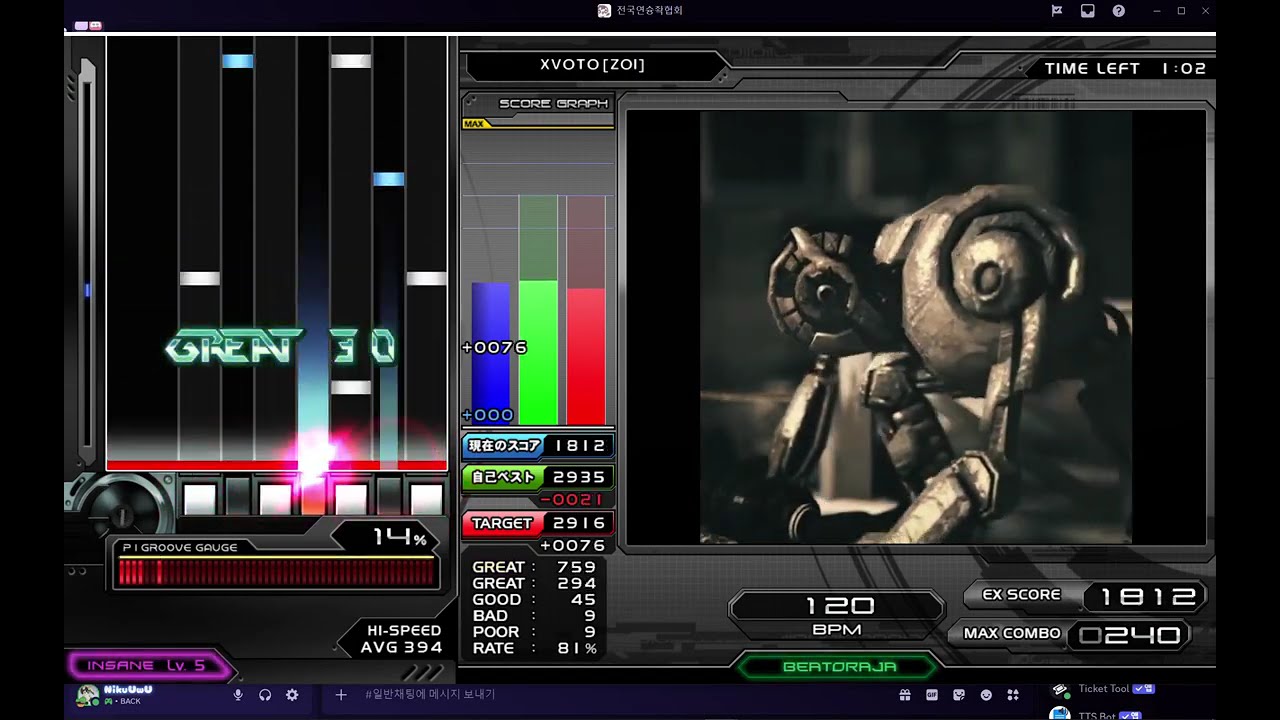Maximize the Discord window
This screenshot has height=720, width=1280.
(1181, 11)
